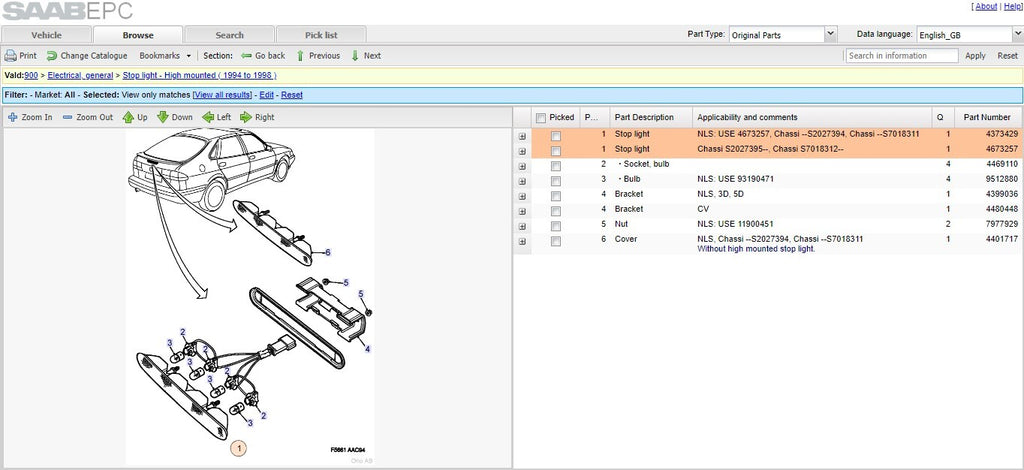The image size is (1024, 470).
Task: Follow the 900 breadcrumb link
Action: (x=31, y=76)
